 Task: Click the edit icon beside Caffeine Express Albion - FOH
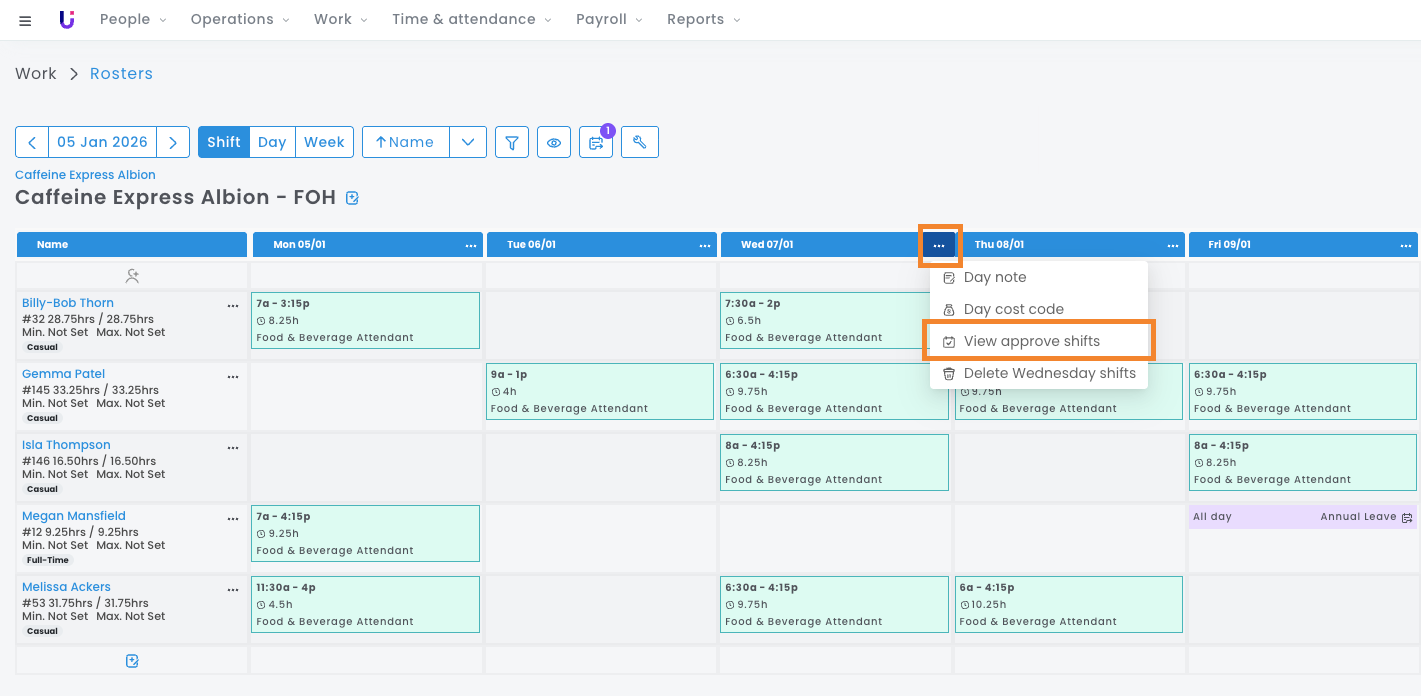point(352,198)
